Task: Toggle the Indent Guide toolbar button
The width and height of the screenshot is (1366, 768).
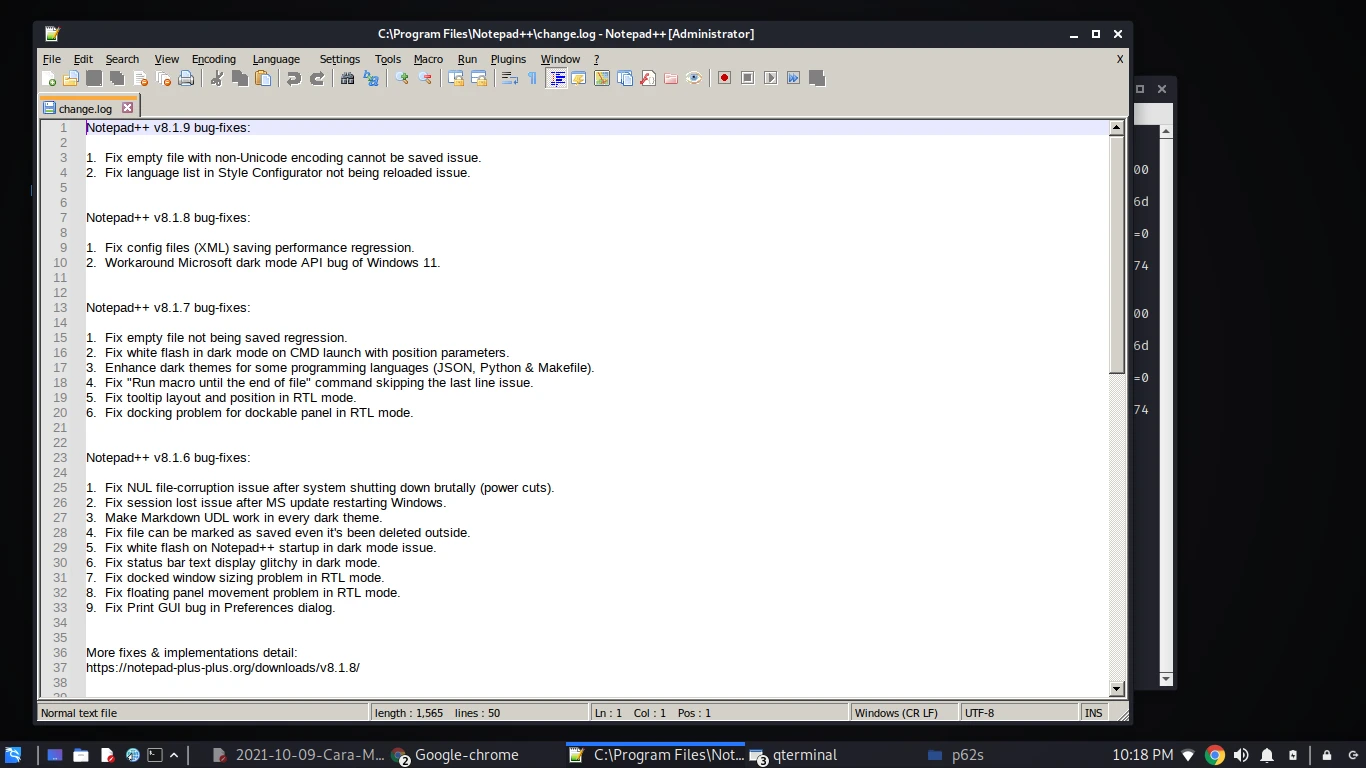Action: point(557,79)
